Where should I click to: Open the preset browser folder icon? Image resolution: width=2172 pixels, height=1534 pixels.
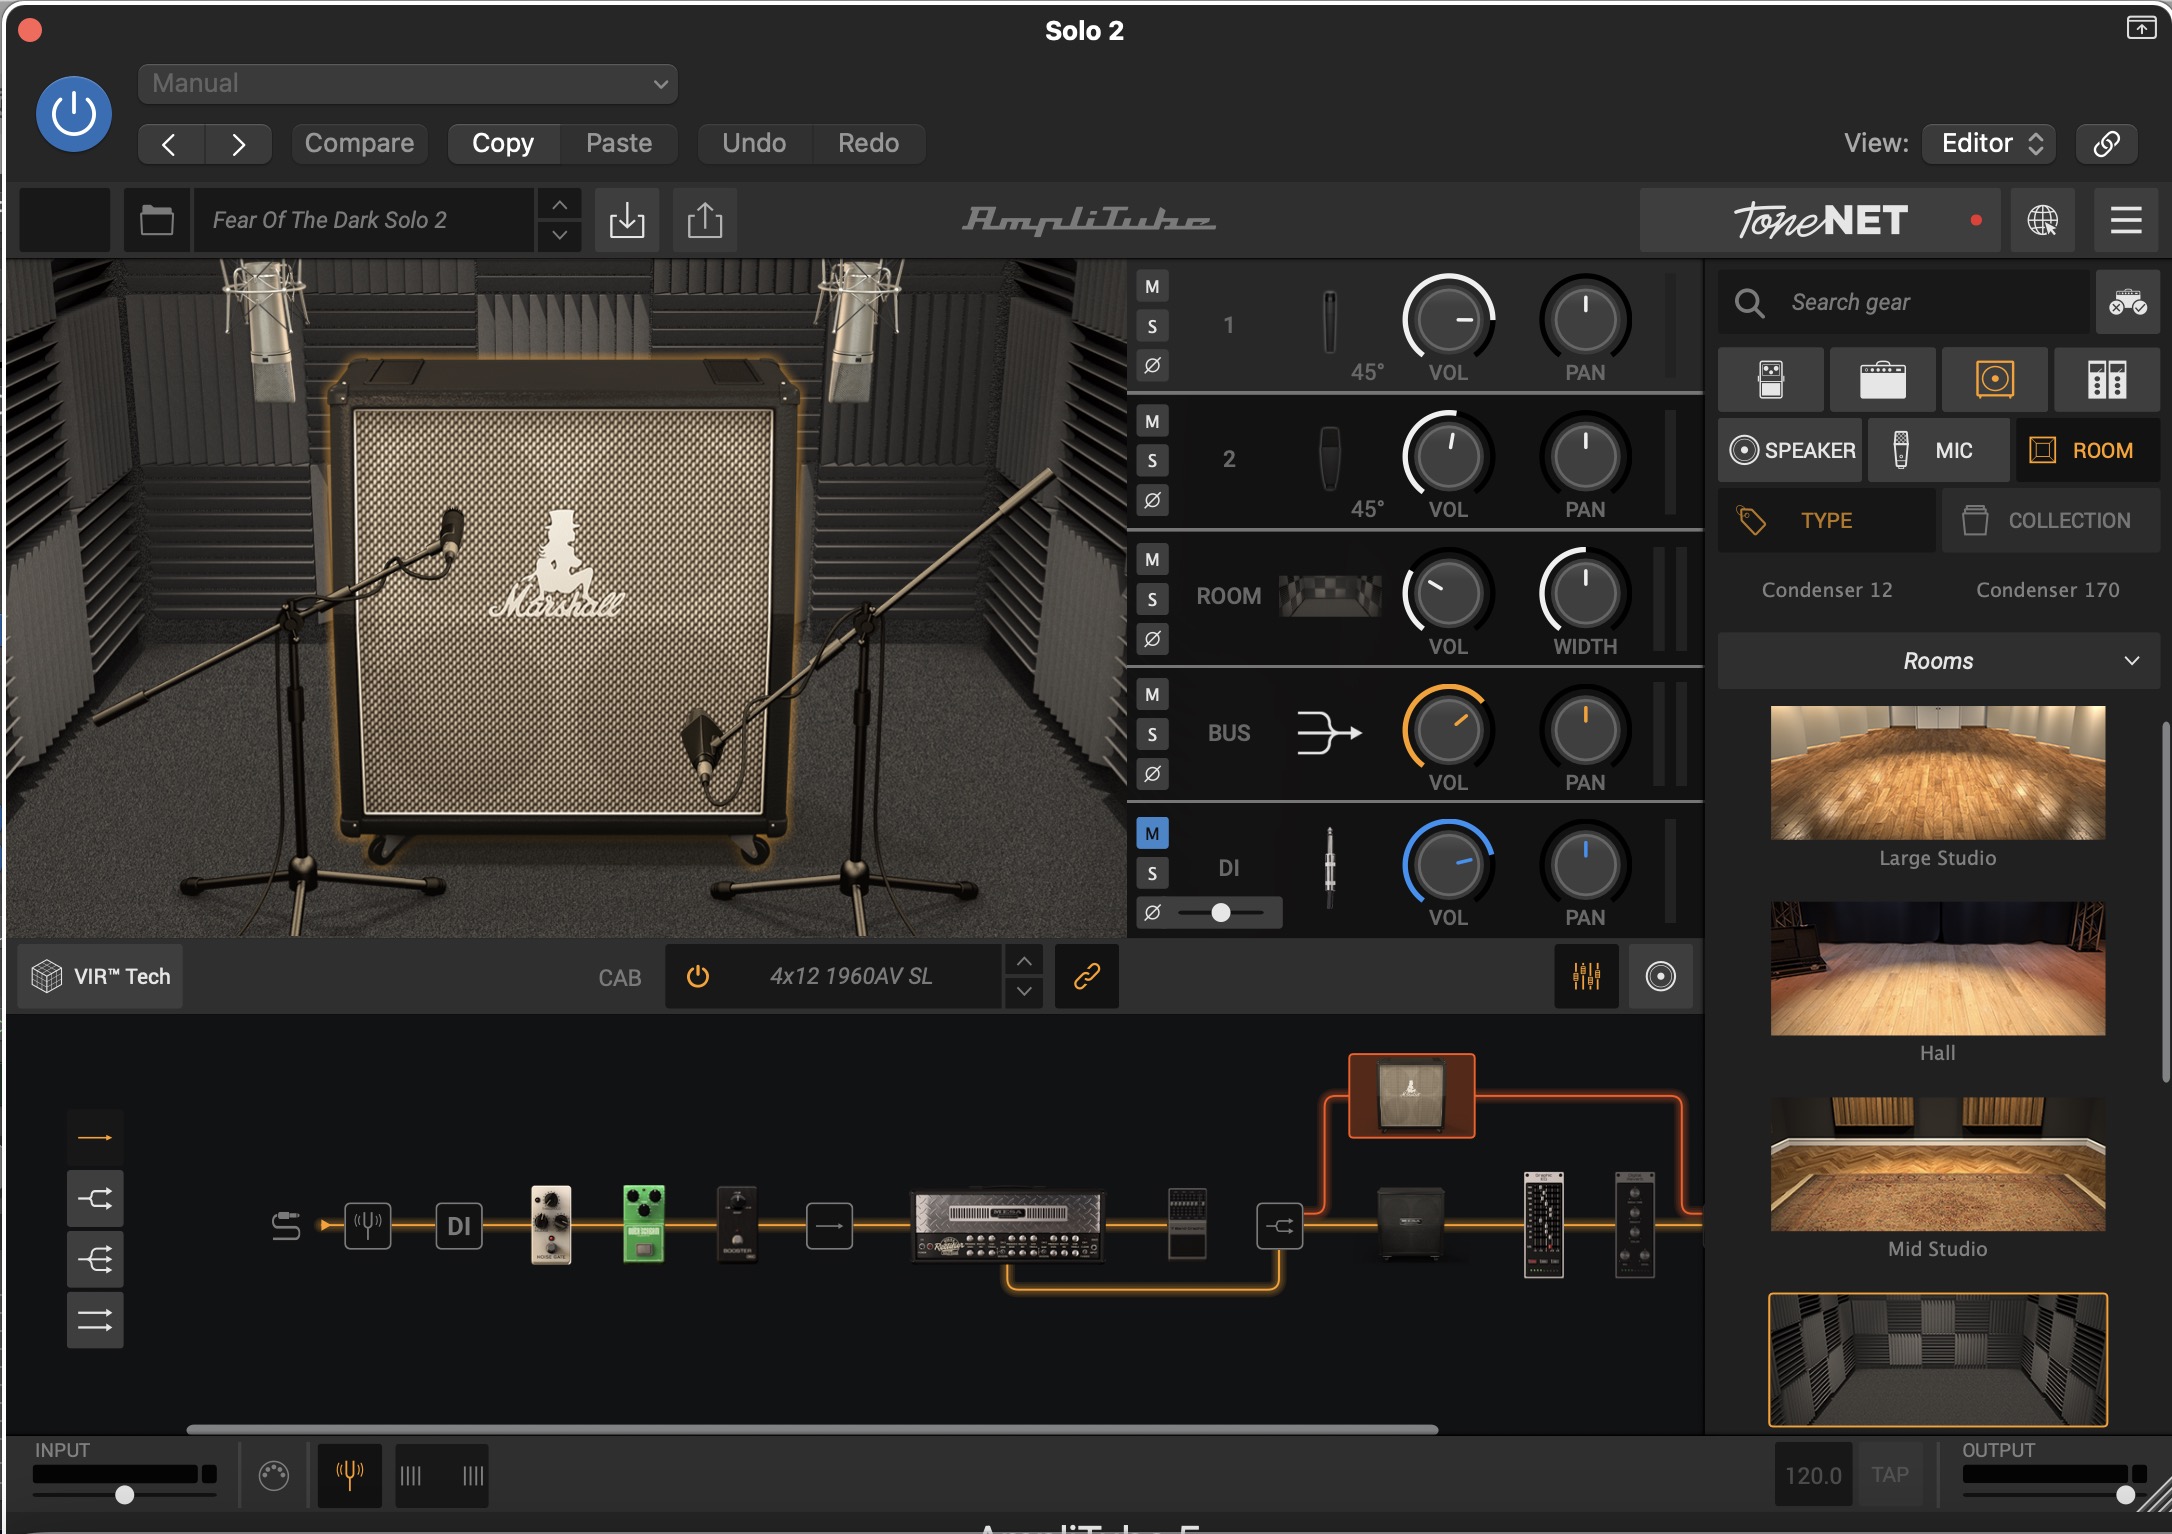tap(157, 220)
